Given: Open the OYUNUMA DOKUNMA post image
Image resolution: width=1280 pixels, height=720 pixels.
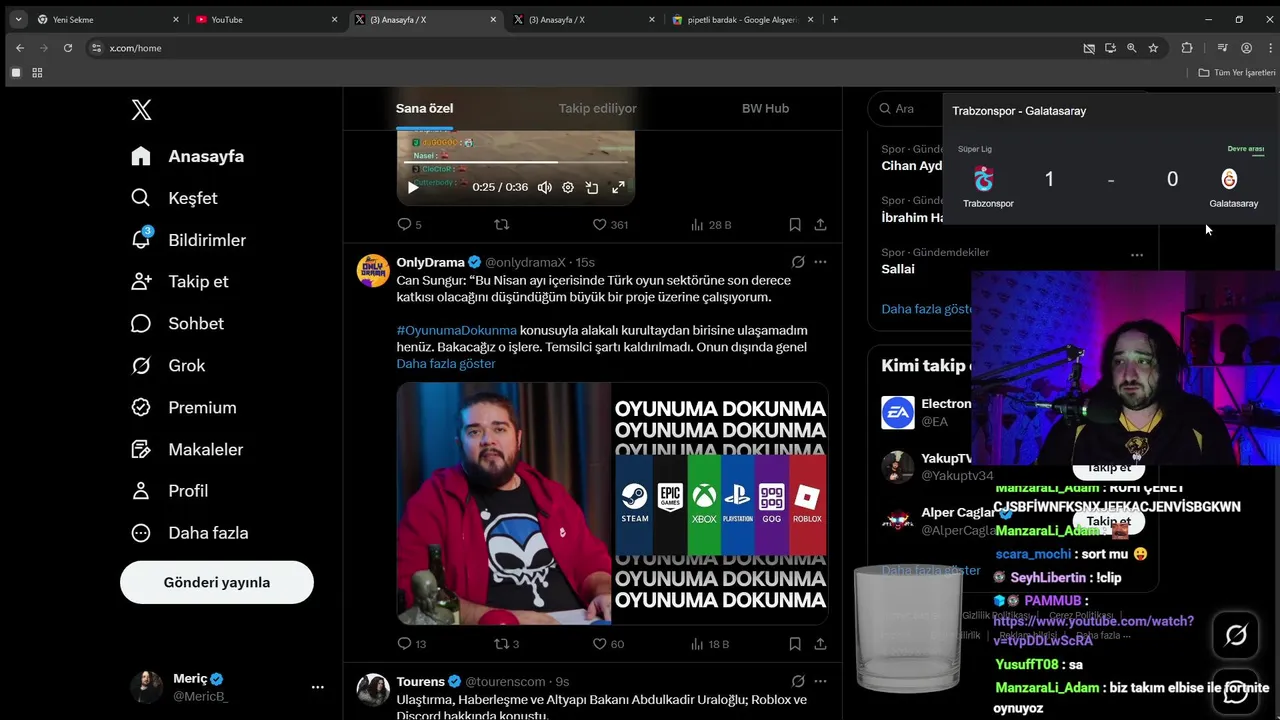Looking at the screenshot, I should [612, 503].
